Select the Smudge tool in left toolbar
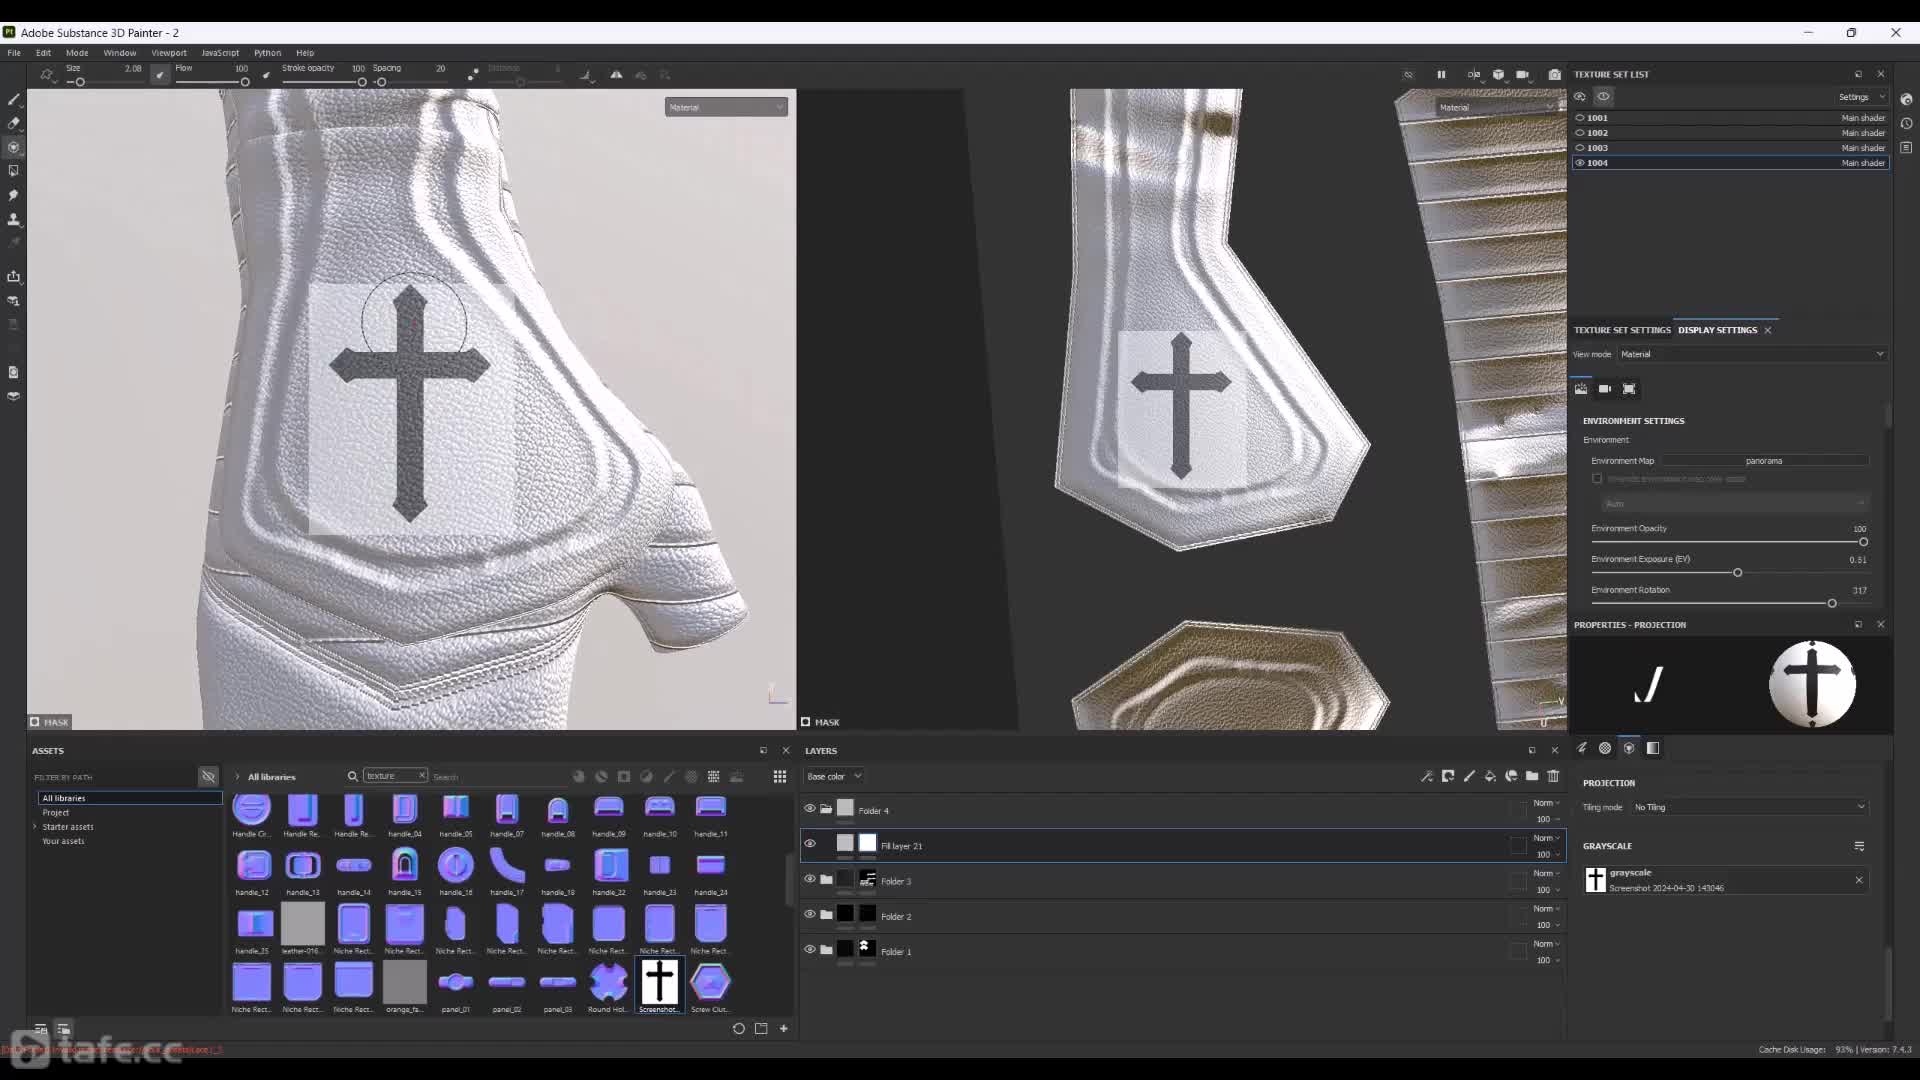This screenshot has width=1920, height=1080. pos(13,195)
